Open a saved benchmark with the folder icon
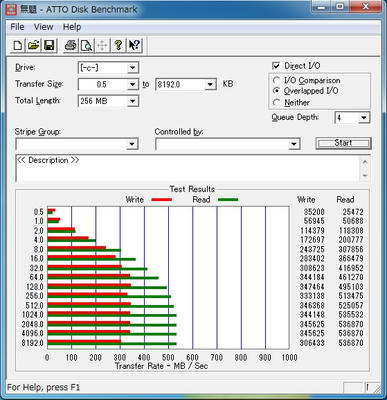The image size is (387, 400). tap(33, 45)
